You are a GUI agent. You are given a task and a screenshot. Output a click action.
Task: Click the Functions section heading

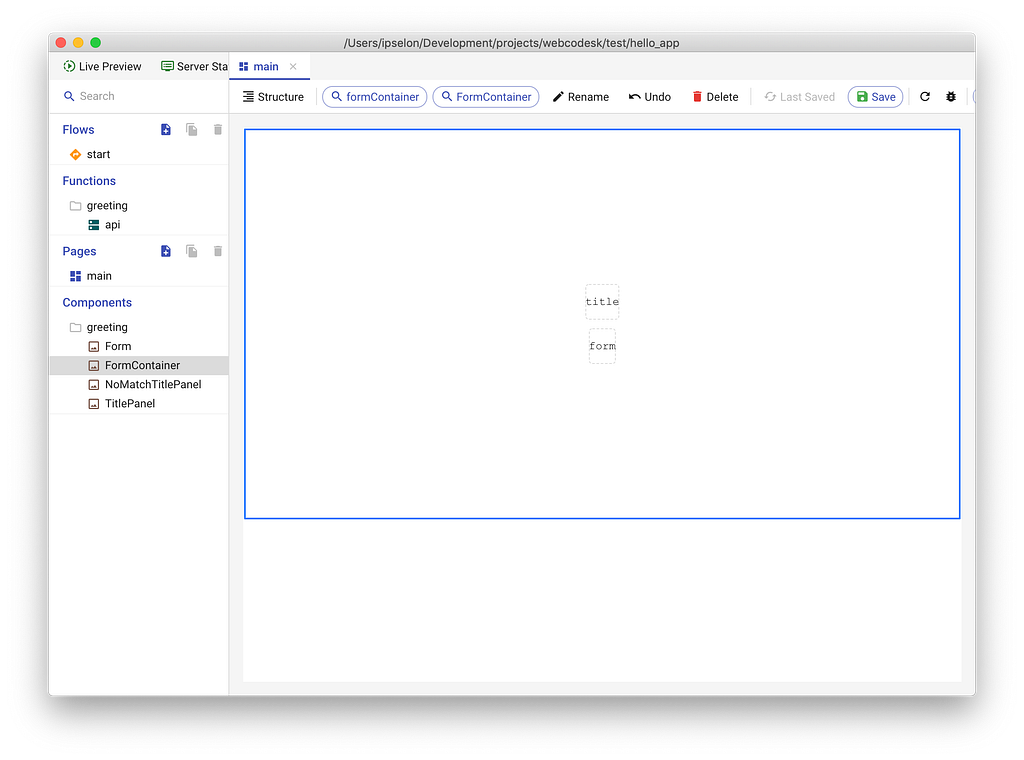tap(89, 181)
